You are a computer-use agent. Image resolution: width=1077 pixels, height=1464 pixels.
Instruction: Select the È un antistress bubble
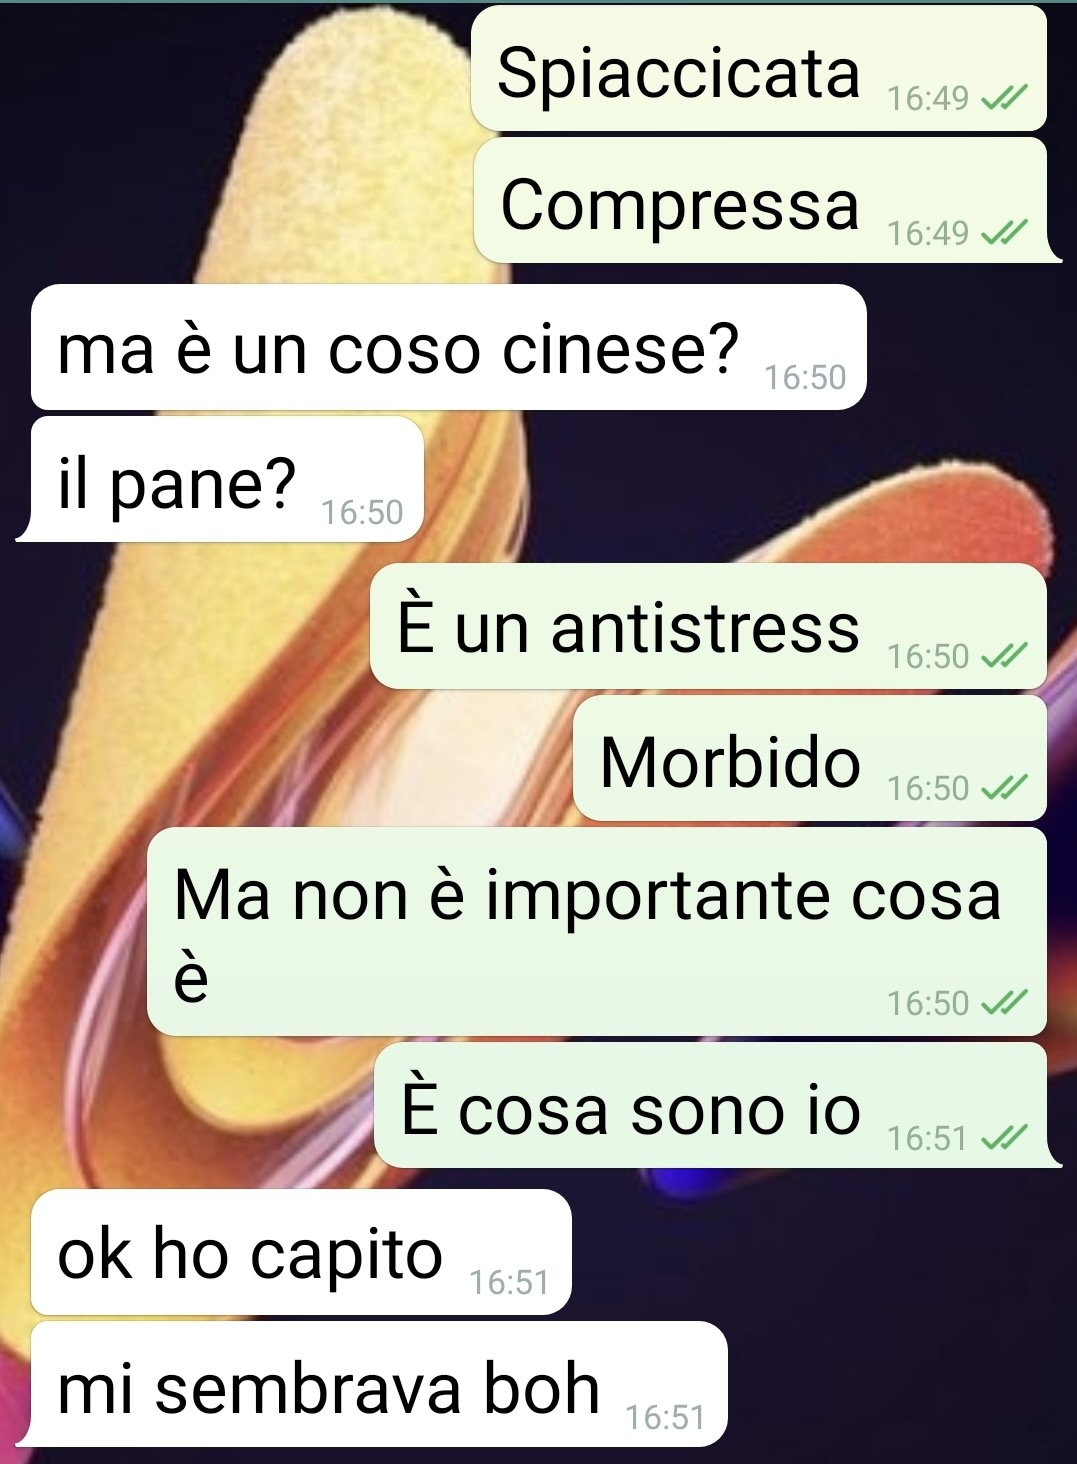point(708,626)
